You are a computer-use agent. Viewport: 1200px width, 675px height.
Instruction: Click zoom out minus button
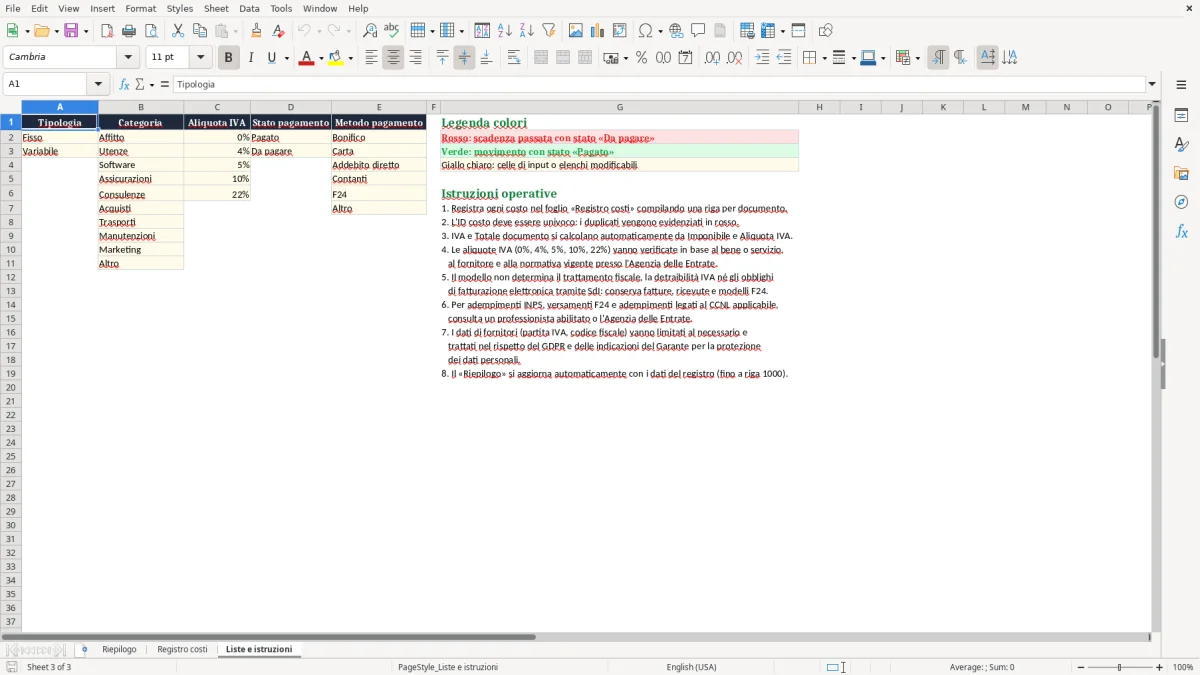click(x=1081, y=667)
